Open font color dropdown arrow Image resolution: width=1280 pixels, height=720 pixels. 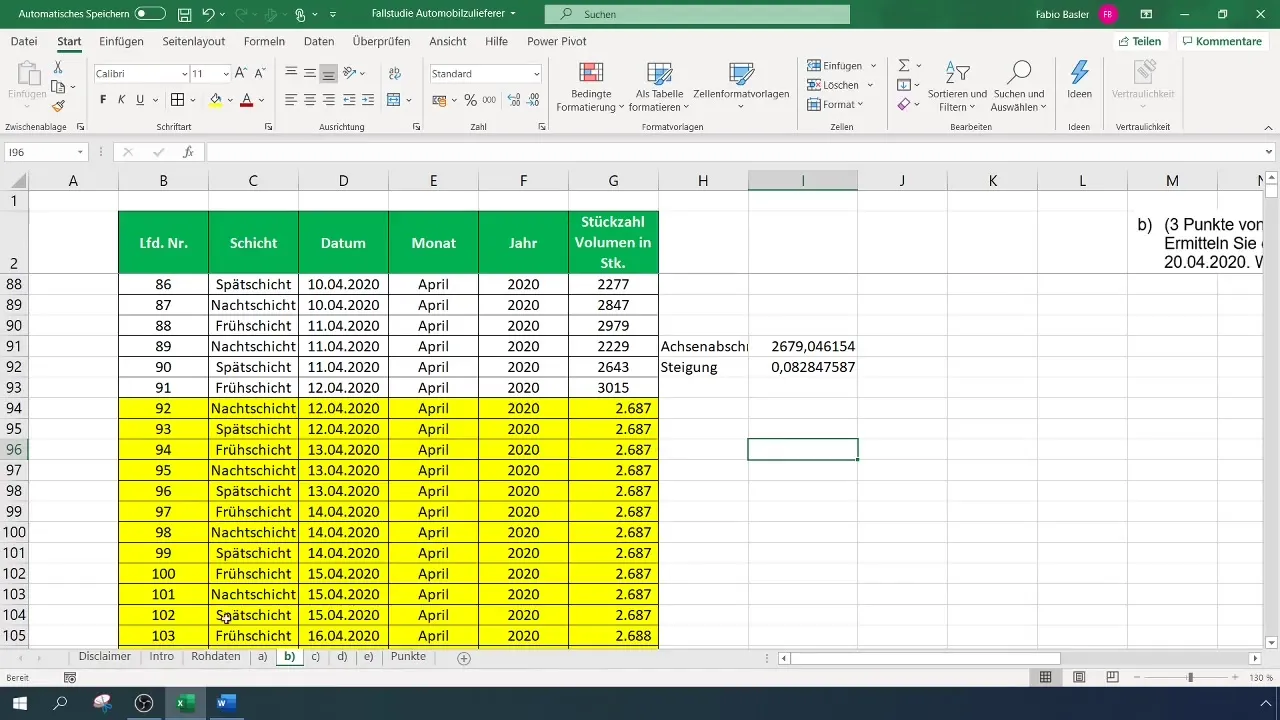point(261,100)
